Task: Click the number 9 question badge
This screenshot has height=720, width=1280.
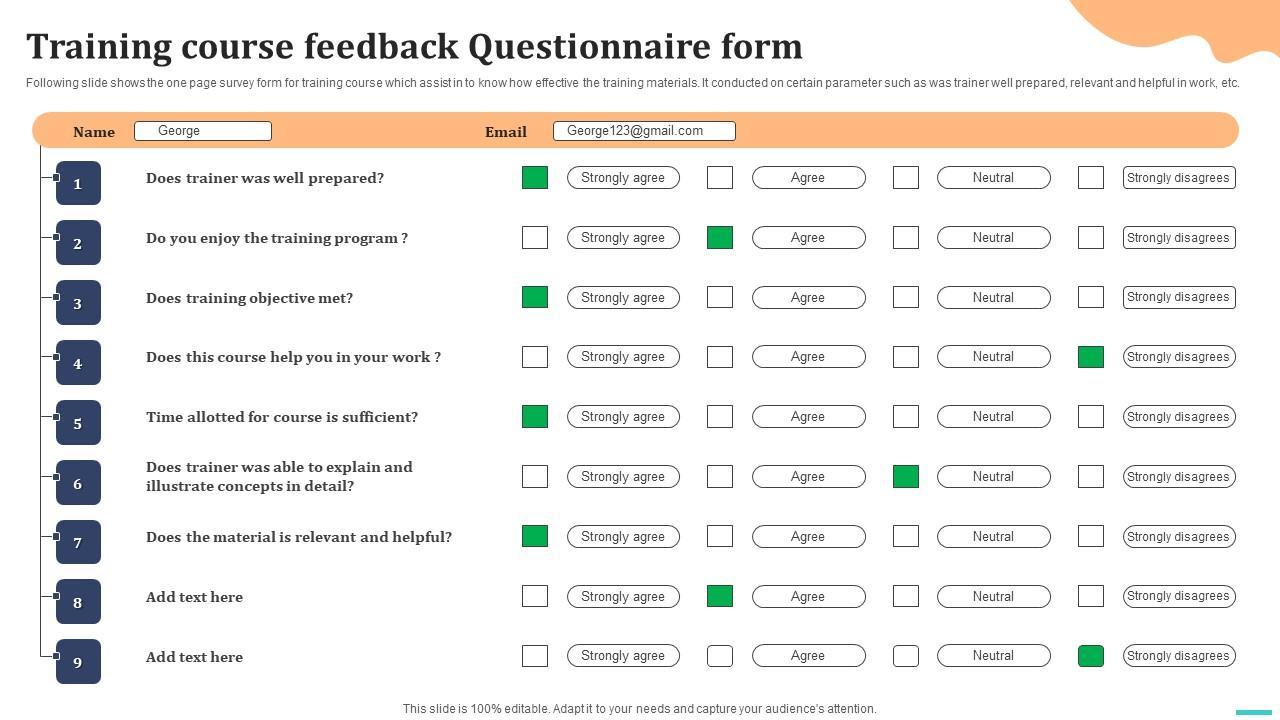Action: [78, 662]
